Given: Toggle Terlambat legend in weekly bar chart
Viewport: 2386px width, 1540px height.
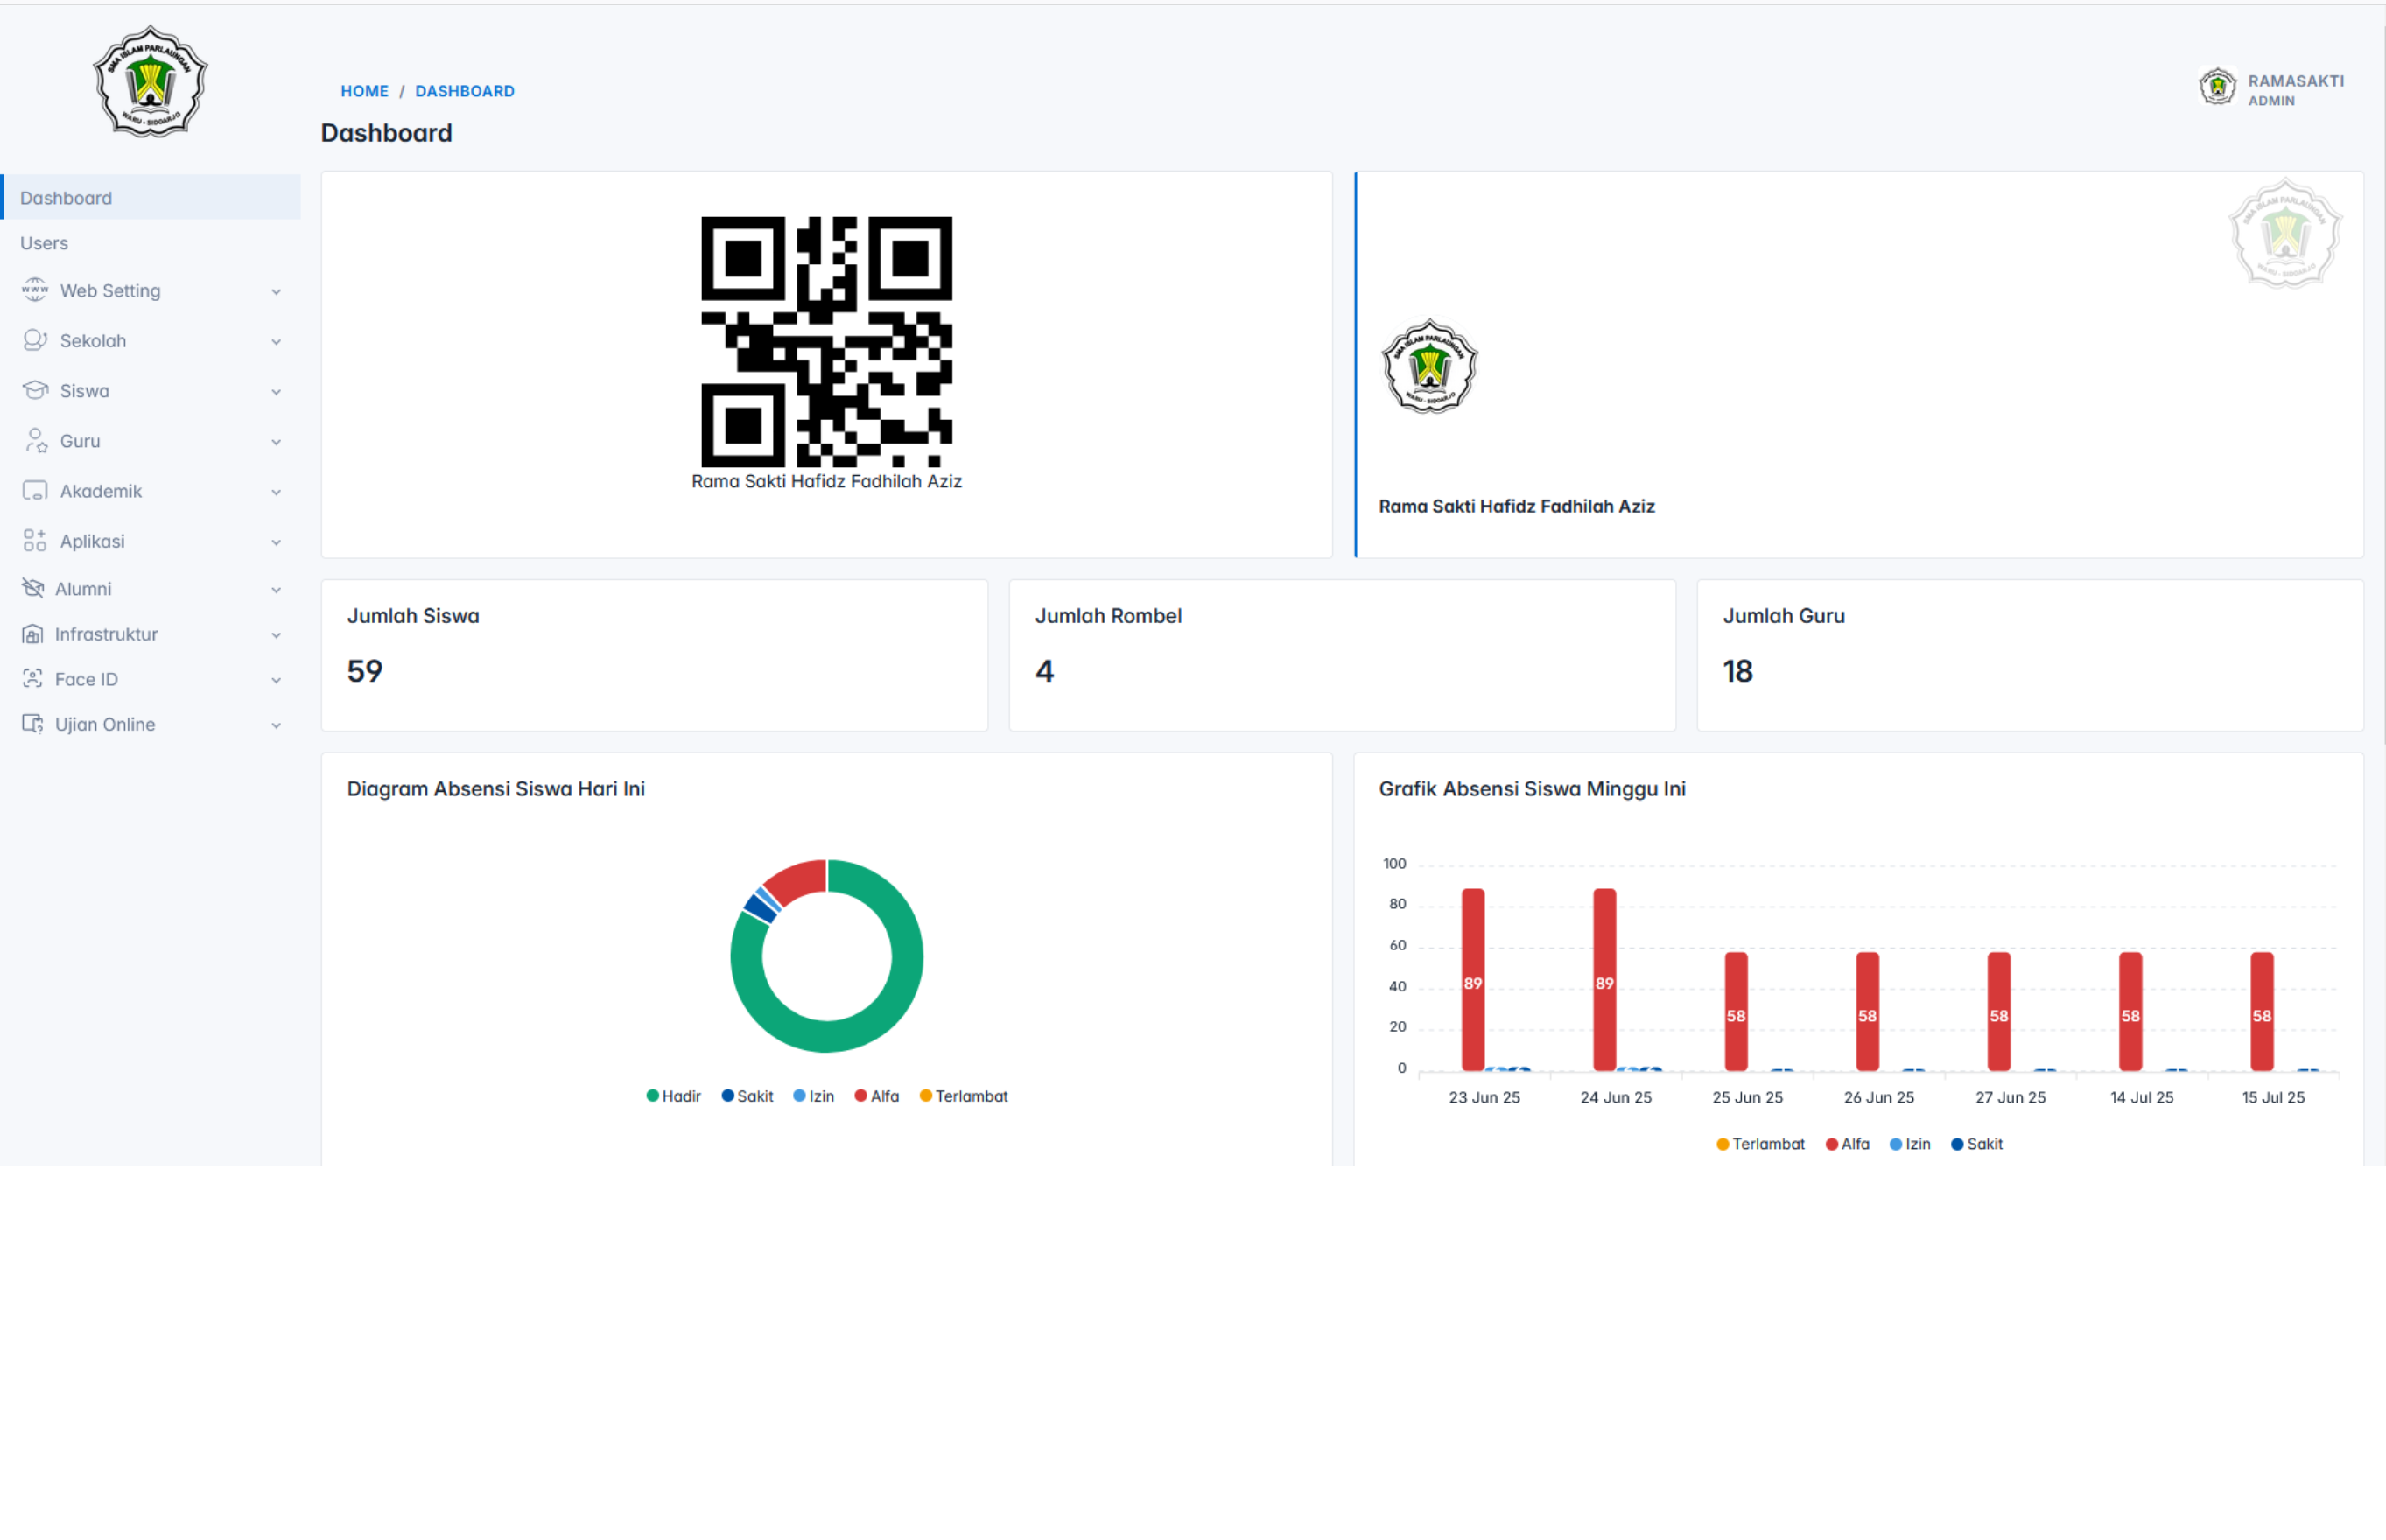Looking at the screenshot, I should [x=1760, y=1144].
